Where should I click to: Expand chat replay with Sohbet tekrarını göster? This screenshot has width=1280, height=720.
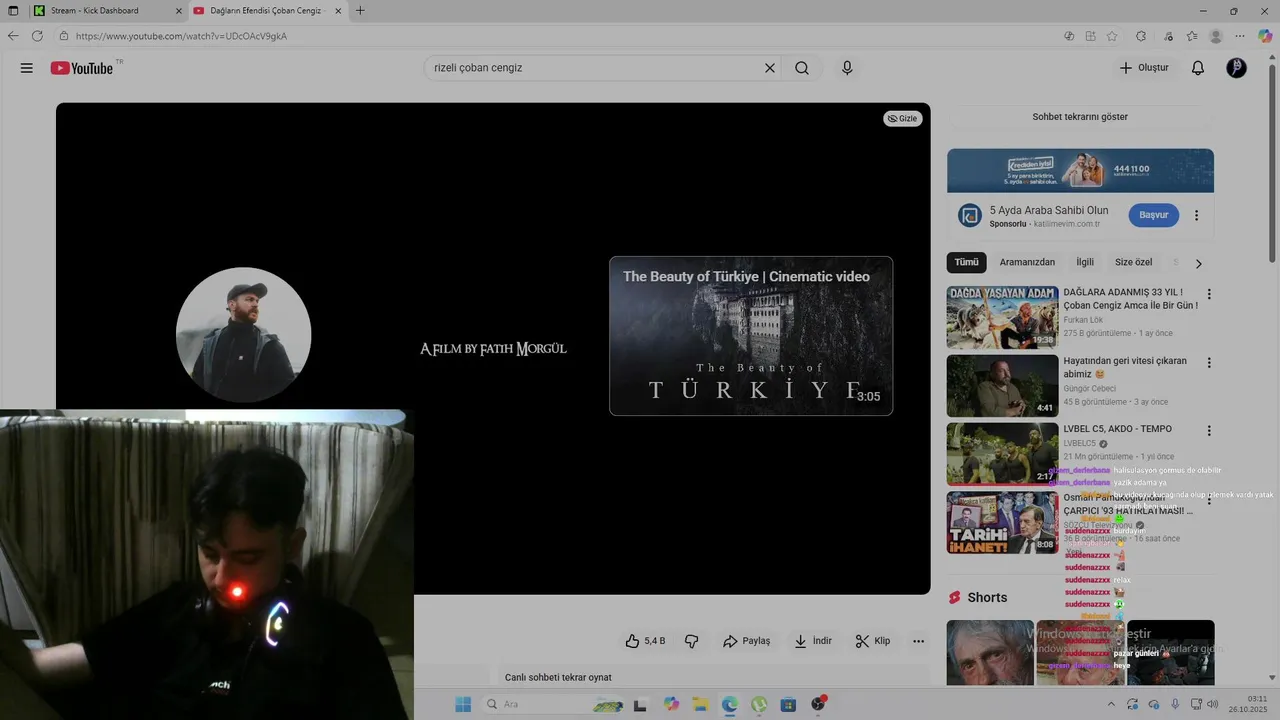coord(1080,117)
